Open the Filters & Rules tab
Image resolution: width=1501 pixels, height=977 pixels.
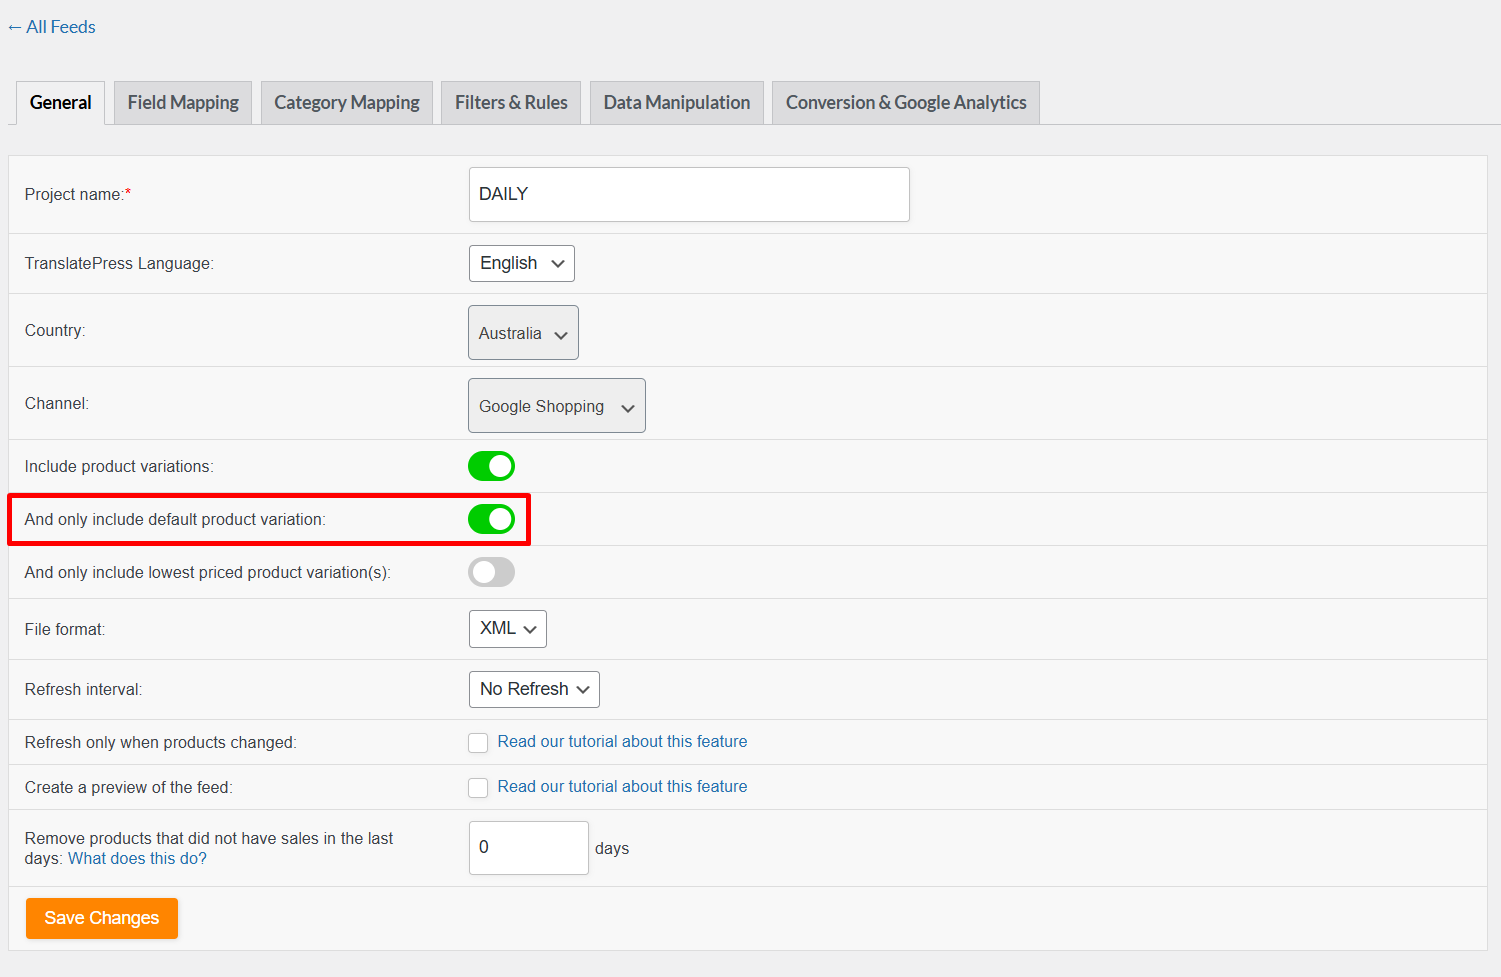(x=511, y=103)
